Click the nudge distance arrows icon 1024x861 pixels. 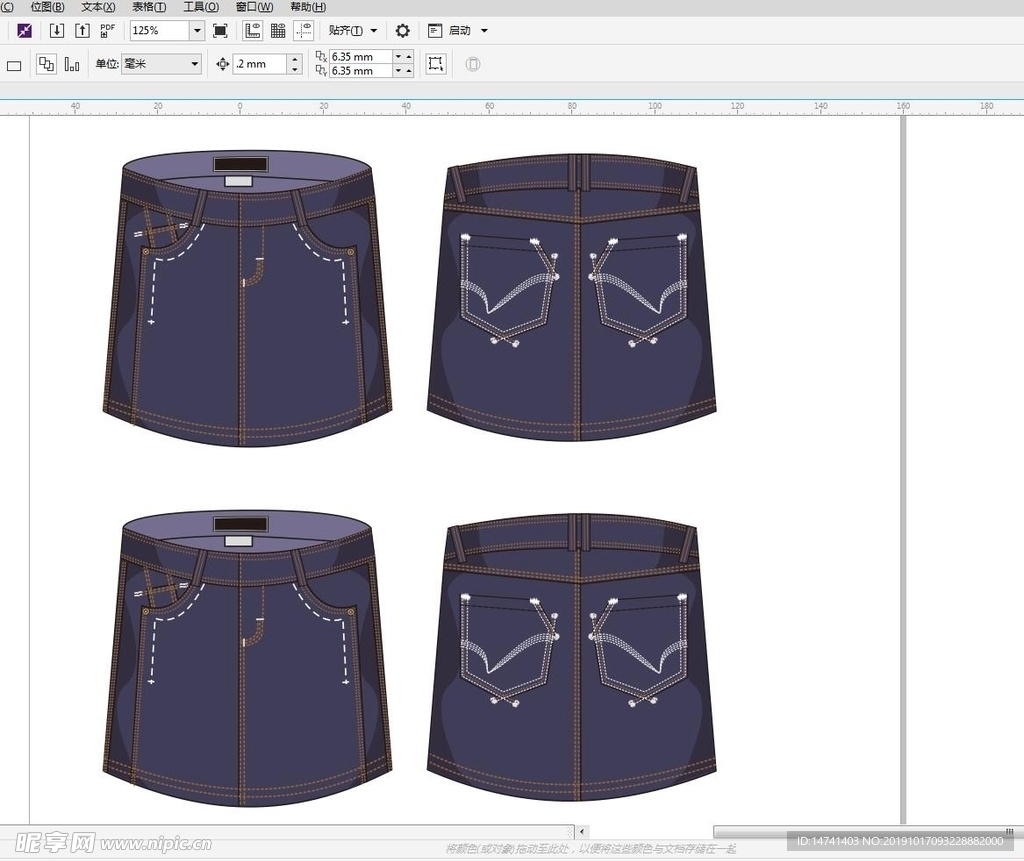pos(223,64)
